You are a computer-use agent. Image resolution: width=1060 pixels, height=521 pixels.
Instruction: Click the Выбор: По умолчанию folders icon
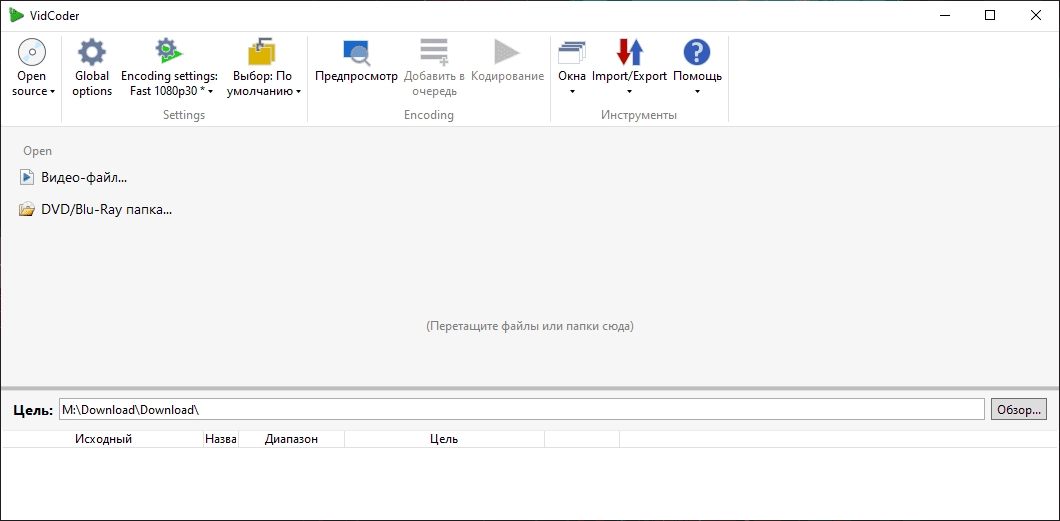click(x=262, y=51)
